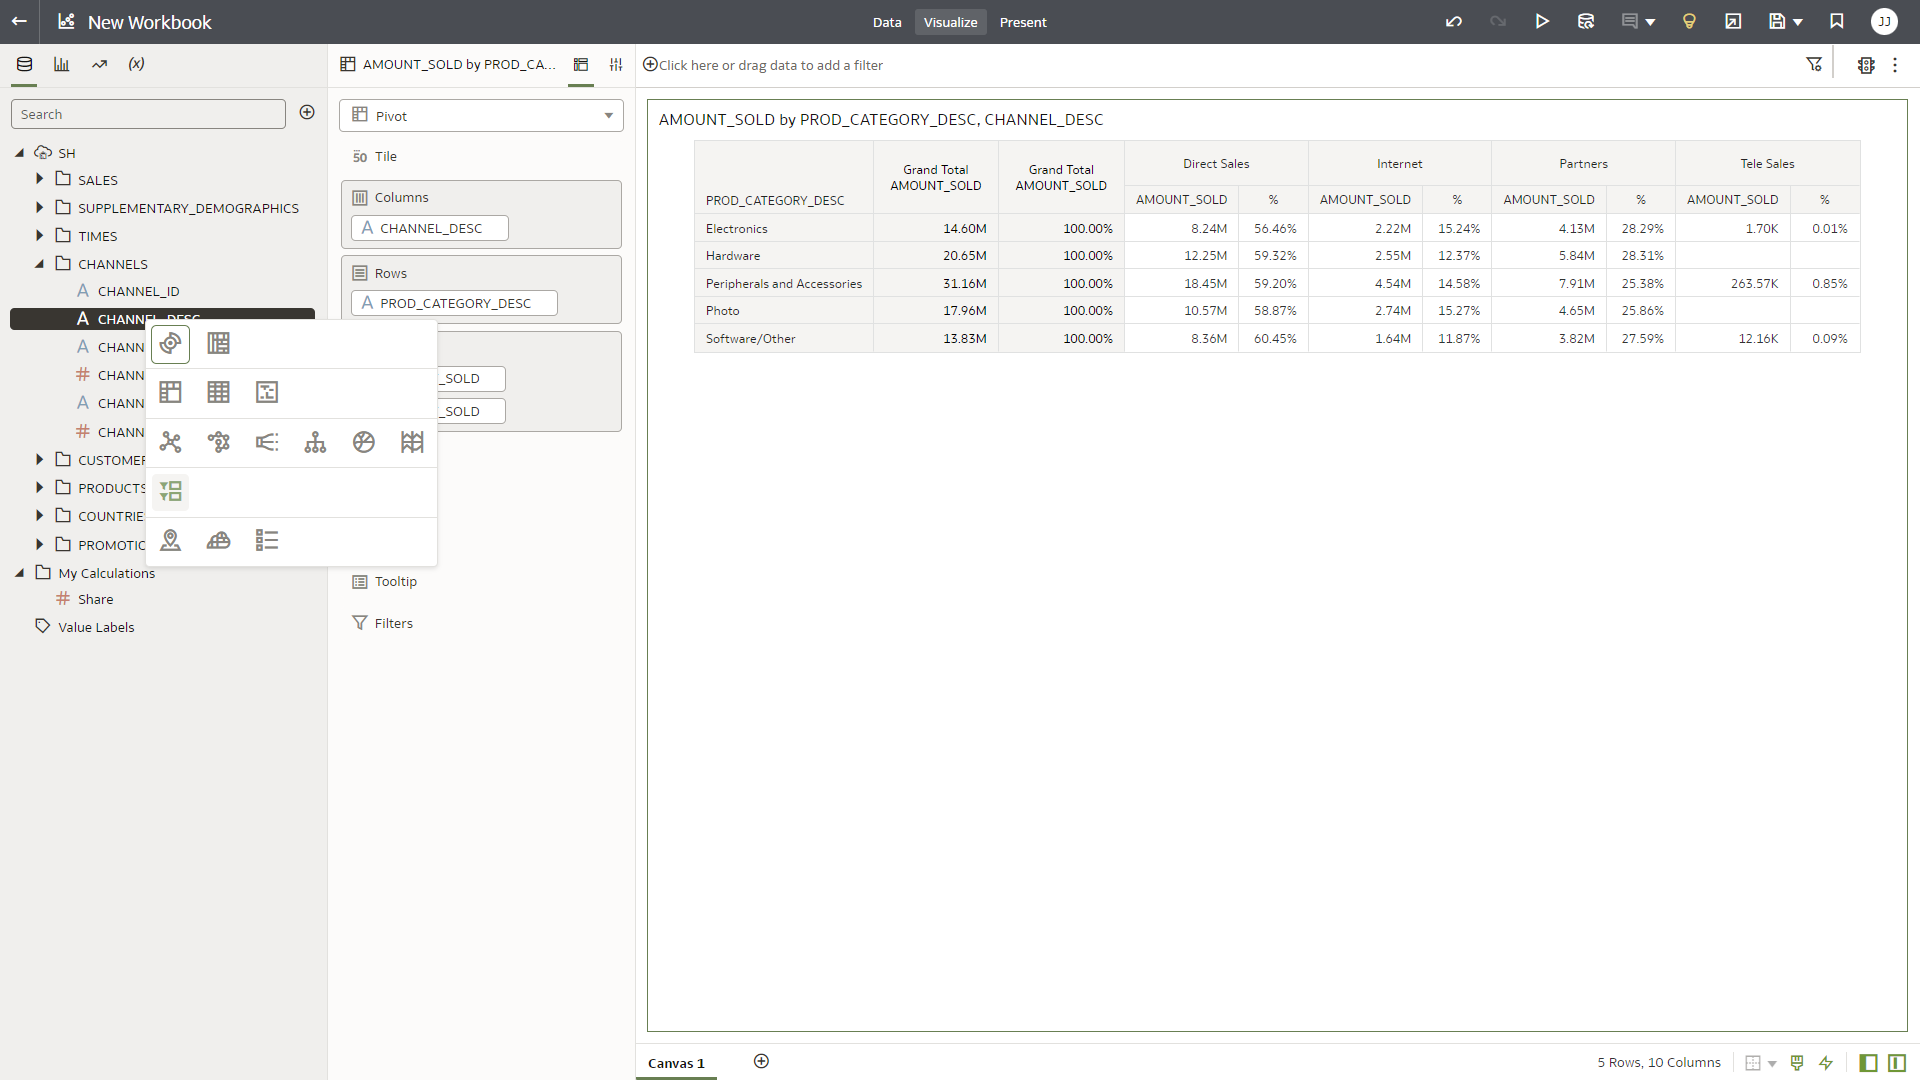Switch to the Data tab
The width and height of the screenshot is (1920, 1080).
886,22
